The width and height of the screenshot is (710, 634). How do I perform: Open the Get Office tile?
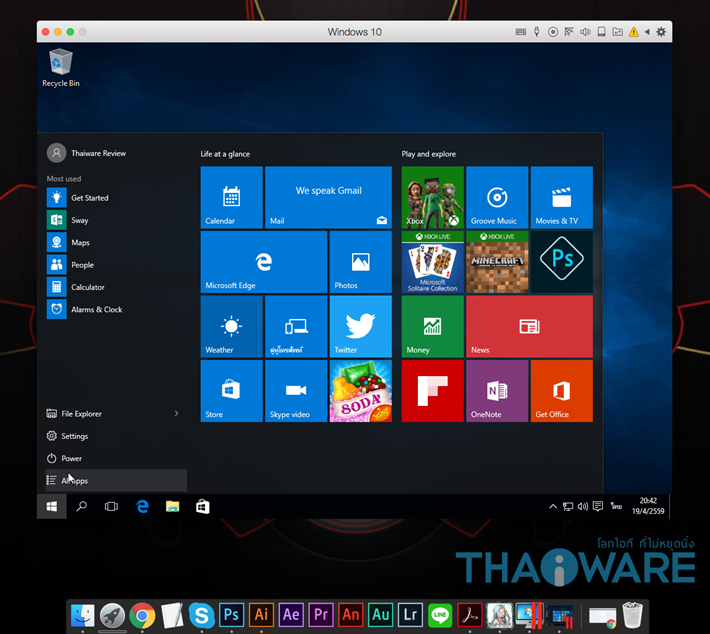(561, 391)
